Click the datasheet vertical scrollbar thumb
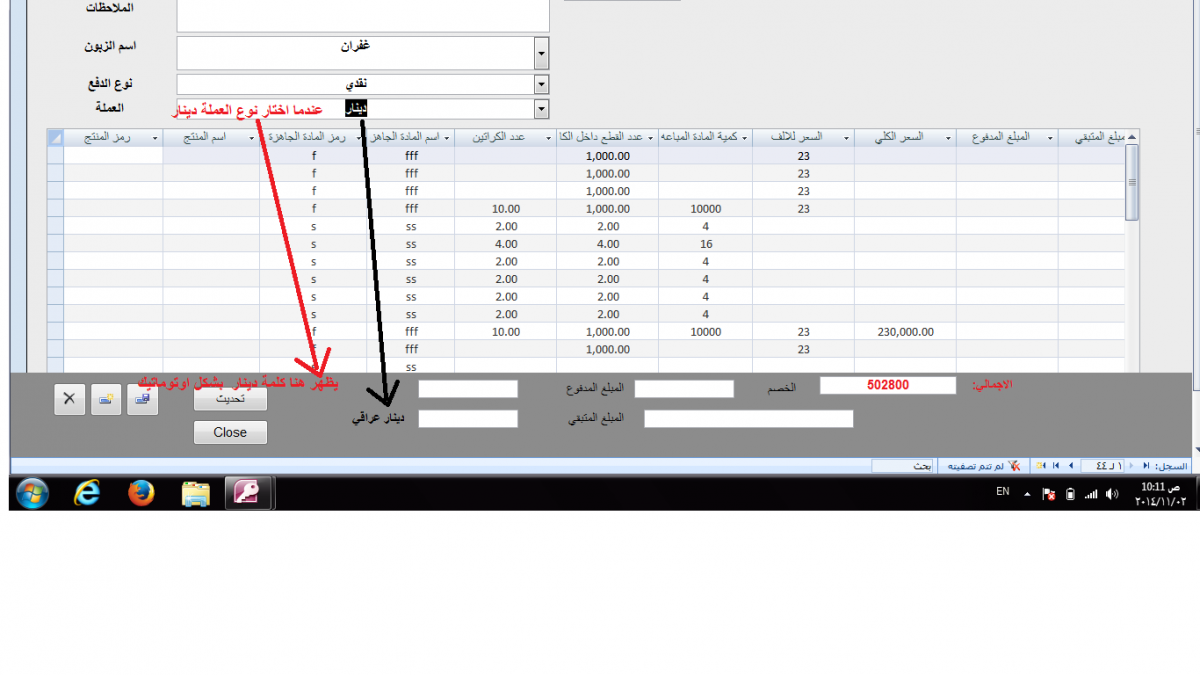The width and height of the screenshot is (1200, 675). (x=1132, y=182)
